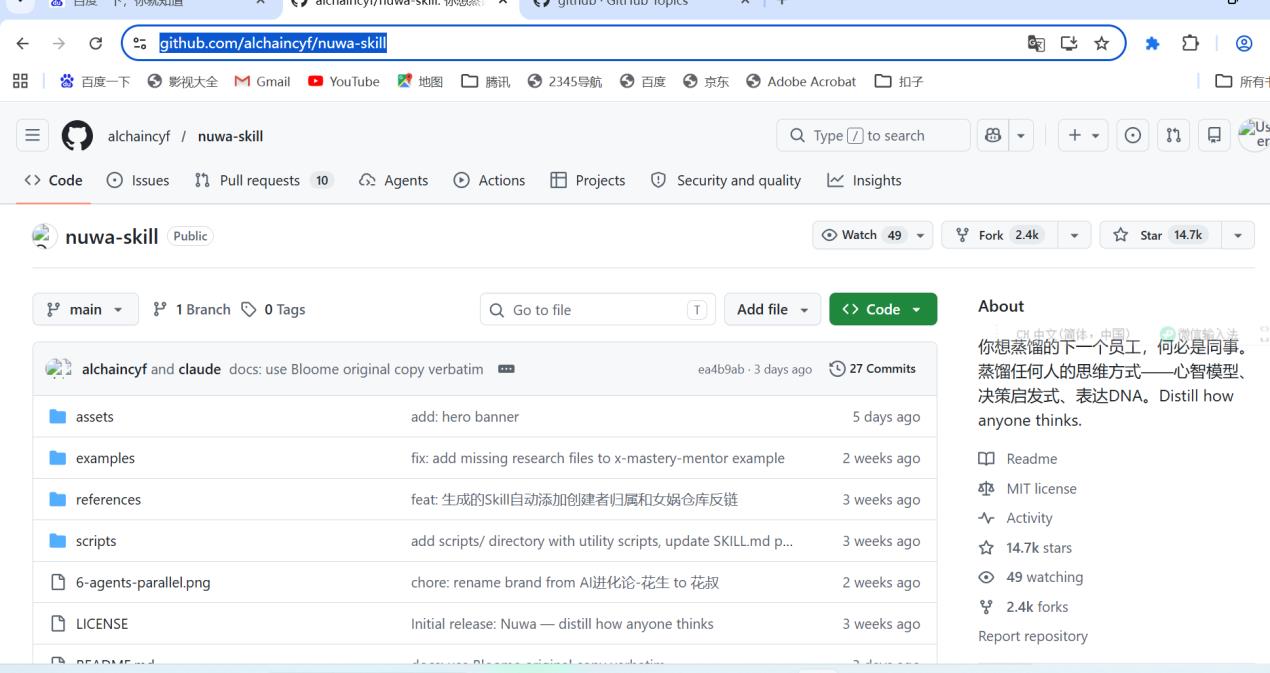Screen dimensions: 1270x673
Task: Expand the Copilot dropdown arrow in header
Action: point(1021,136)
